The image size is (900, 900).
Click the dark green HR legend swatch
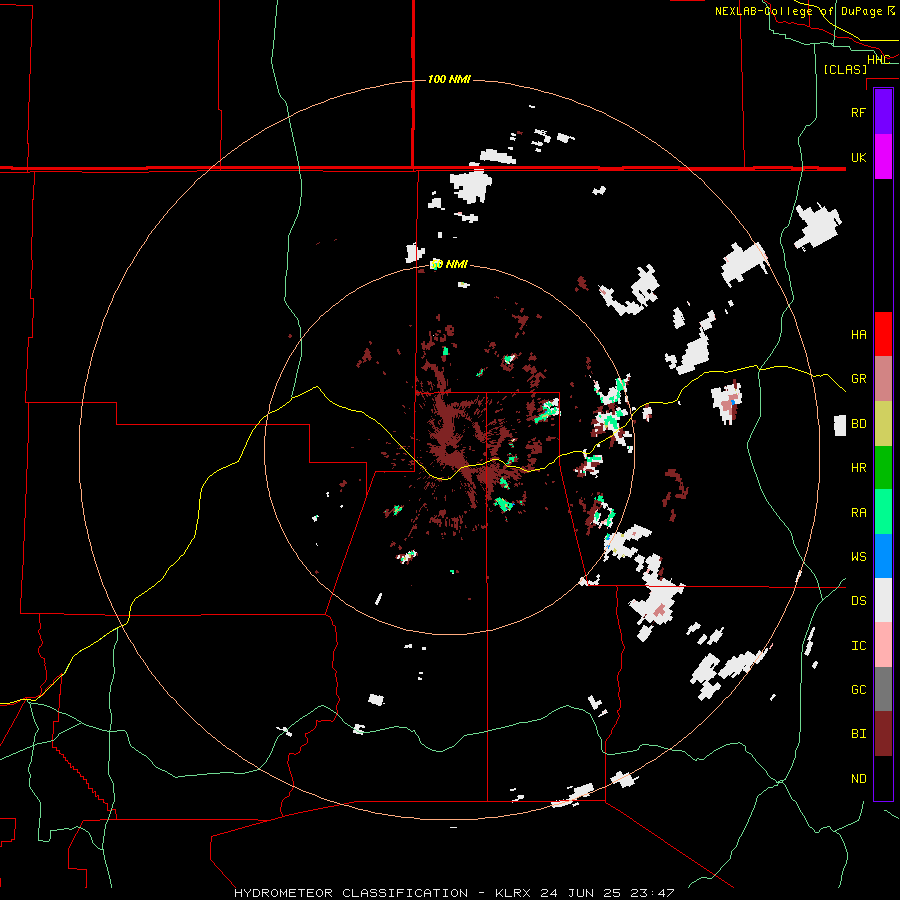[883, 467]
